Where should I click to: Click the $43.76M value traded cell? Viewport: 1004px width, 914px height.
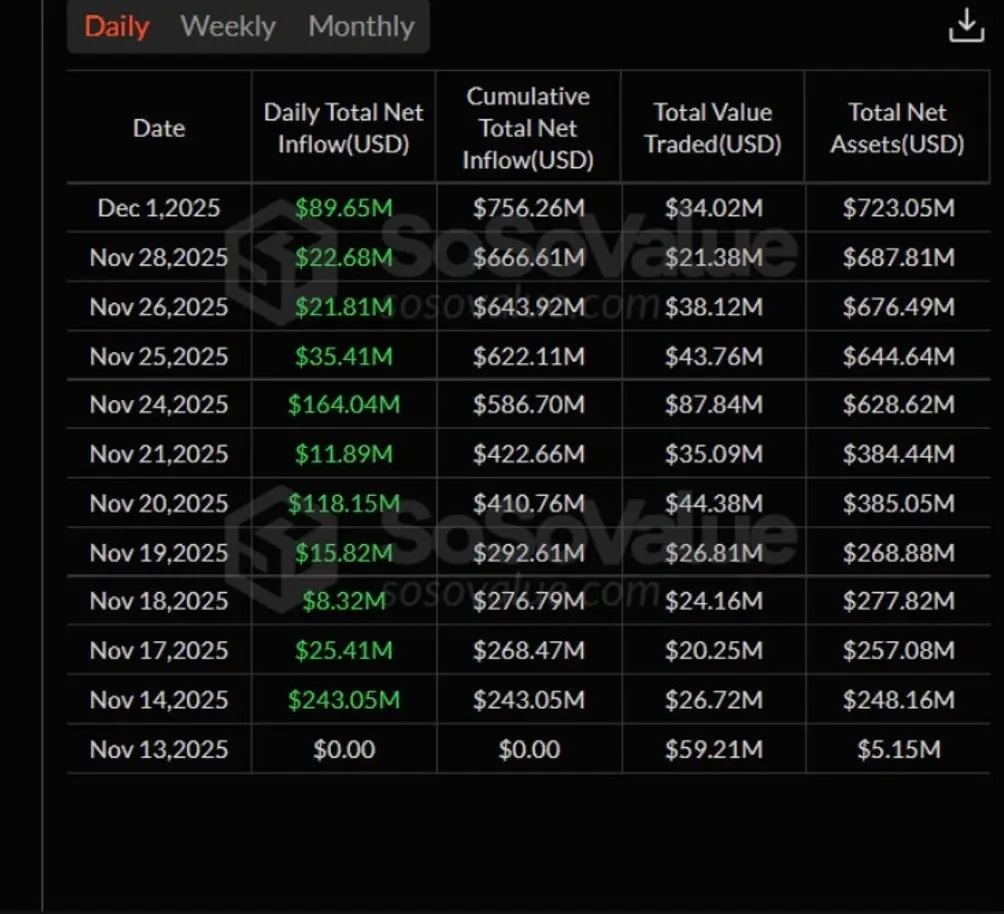(714, 355)
